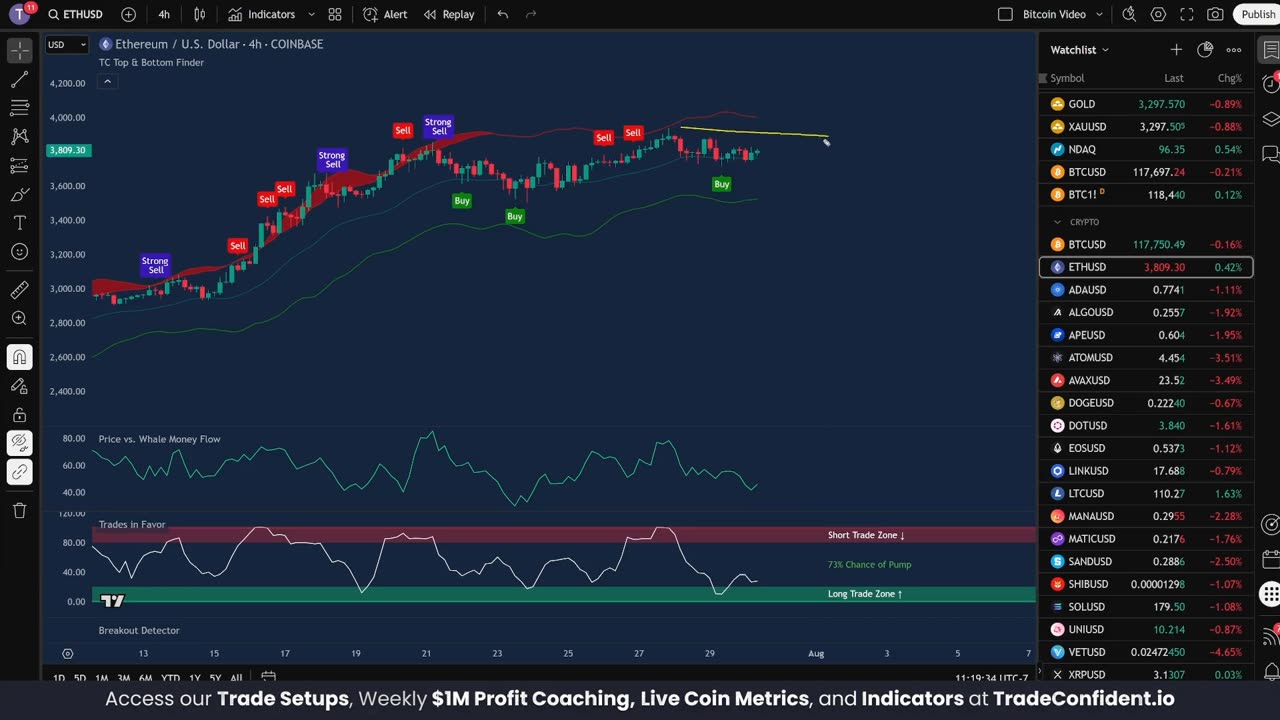This screenshot has width=1280, height=720.
Task: Open the candlestick chart style menu
Action: tap(199, 15)
